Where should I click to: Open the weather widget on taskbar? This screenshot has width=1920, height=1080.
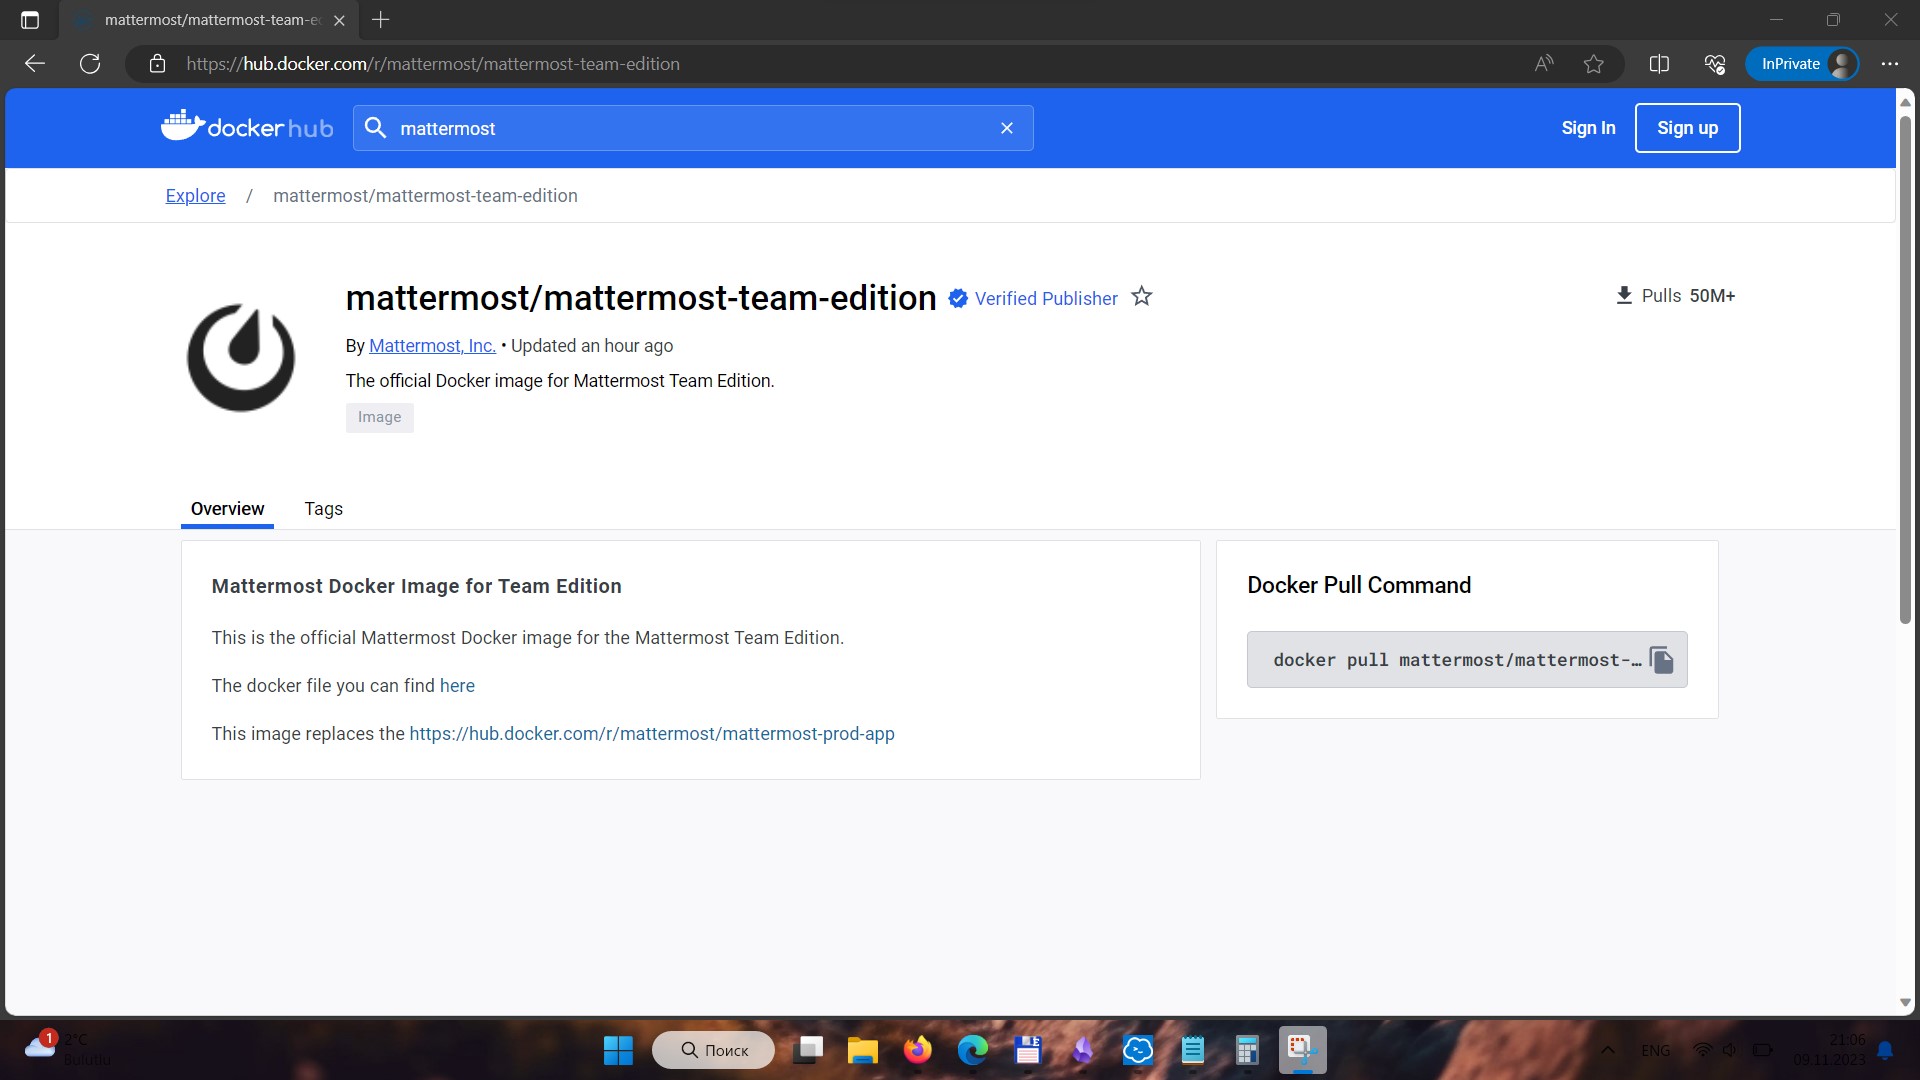(x=67, y=1049)
